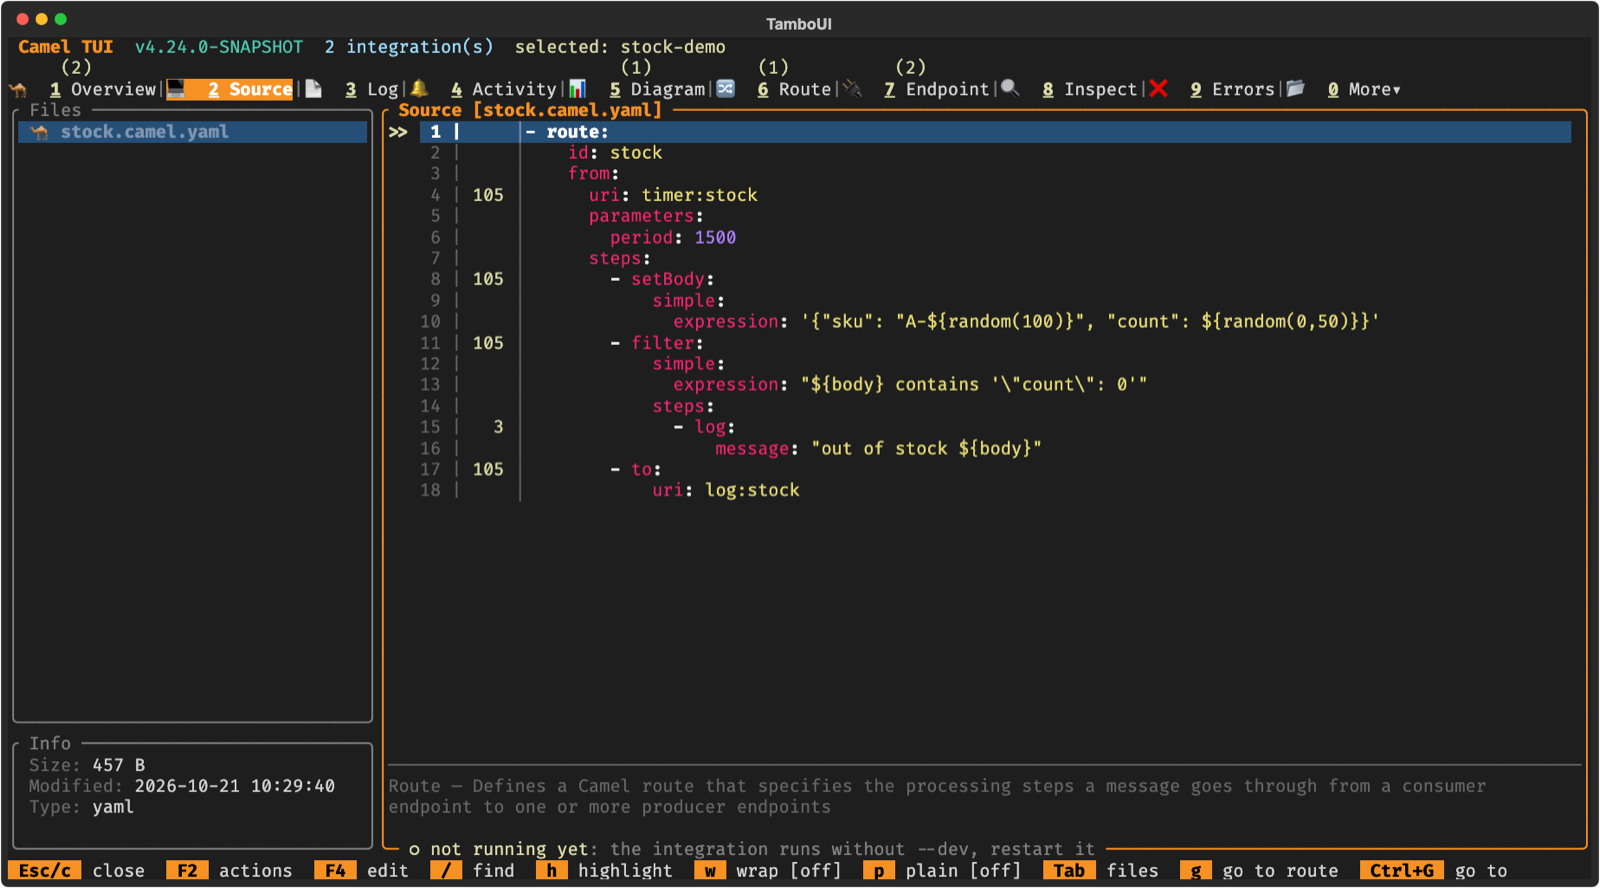Click the 'uri: timer:stock' source line
The image size is (1600, 888).
(673, 195)
